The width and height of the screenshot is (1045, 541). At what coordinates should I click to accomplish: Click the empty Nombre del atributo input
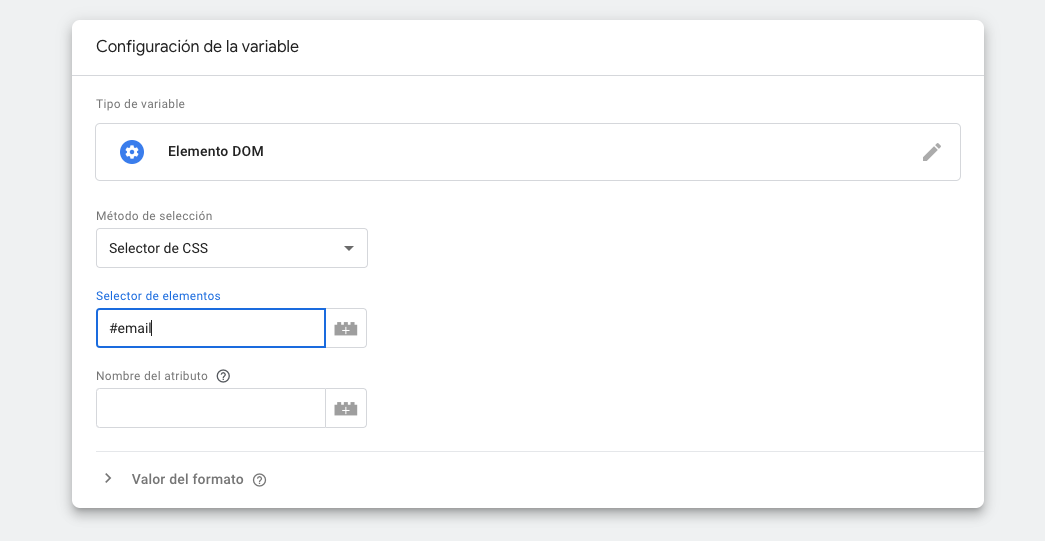(x=210, y=408)
